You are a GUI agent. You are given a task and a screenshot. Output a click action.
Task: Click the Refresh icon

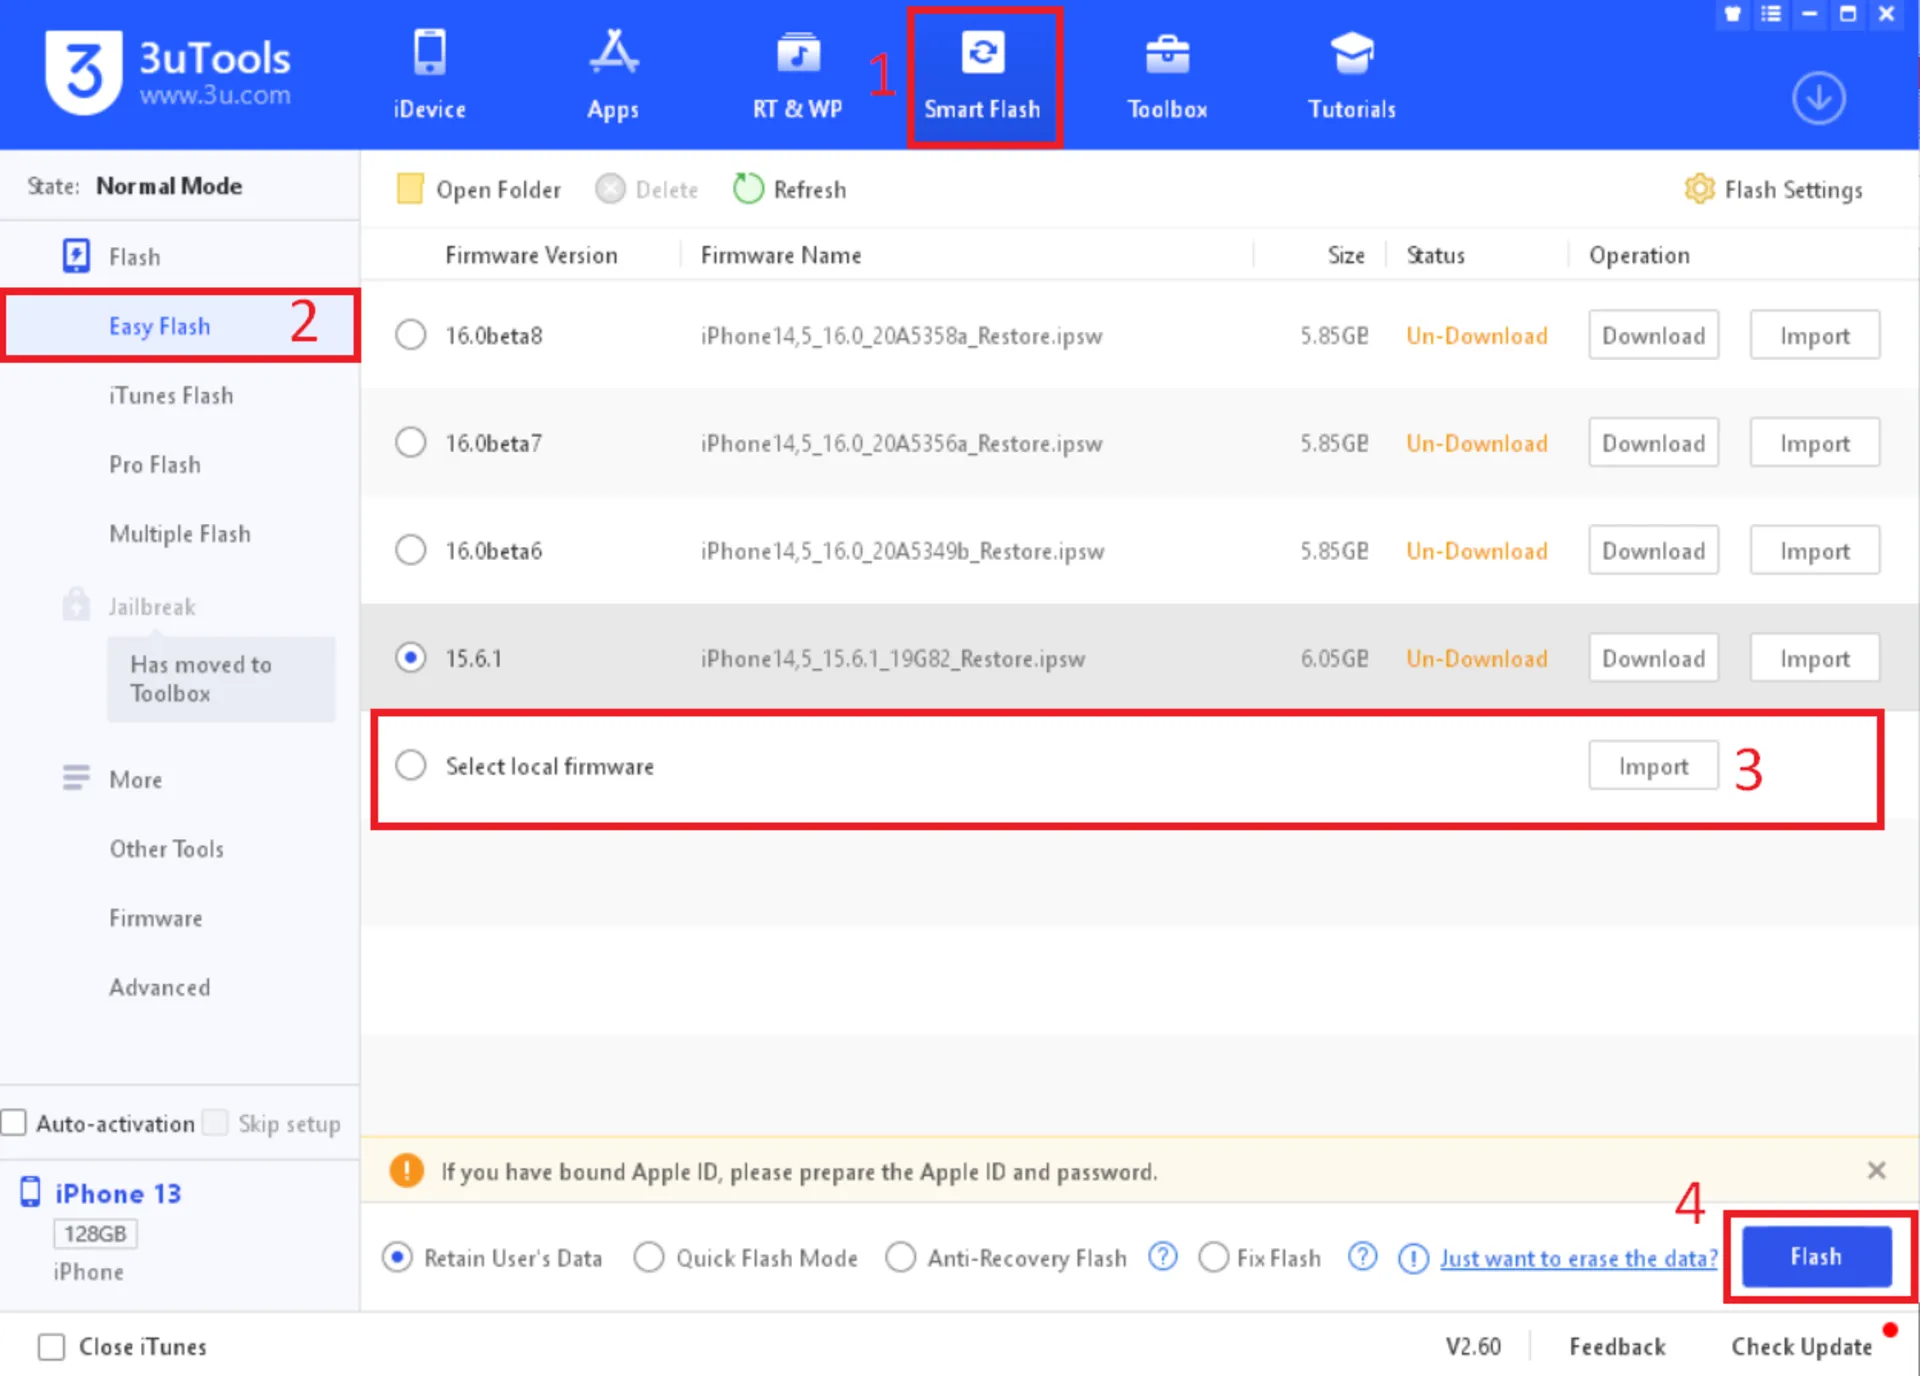point(748,189)
